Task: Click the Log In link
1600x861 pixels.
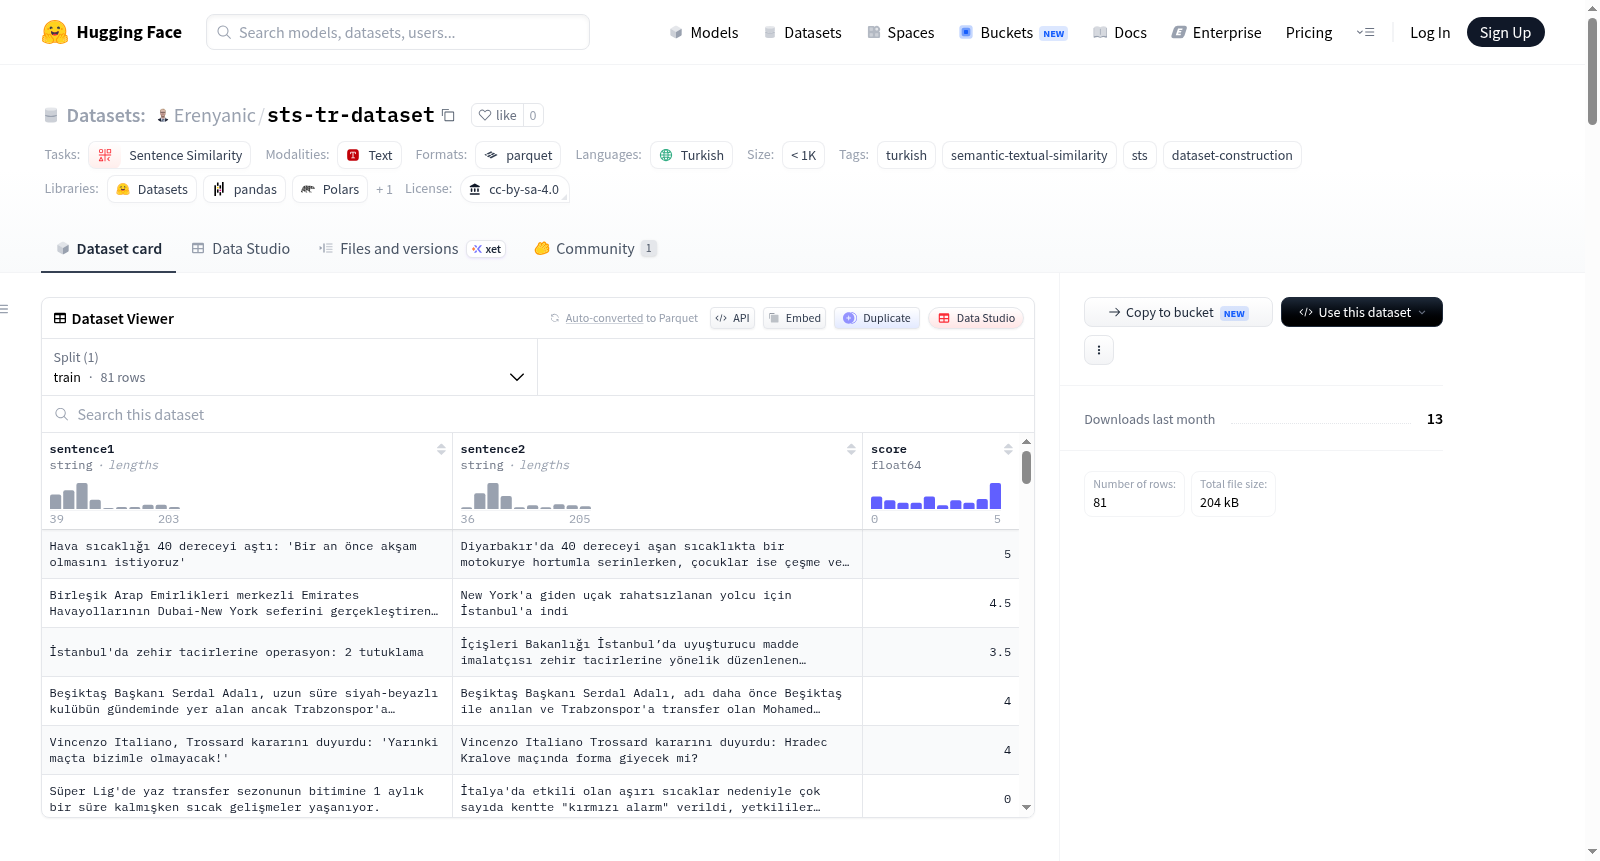Action: tap(1430, 32)
